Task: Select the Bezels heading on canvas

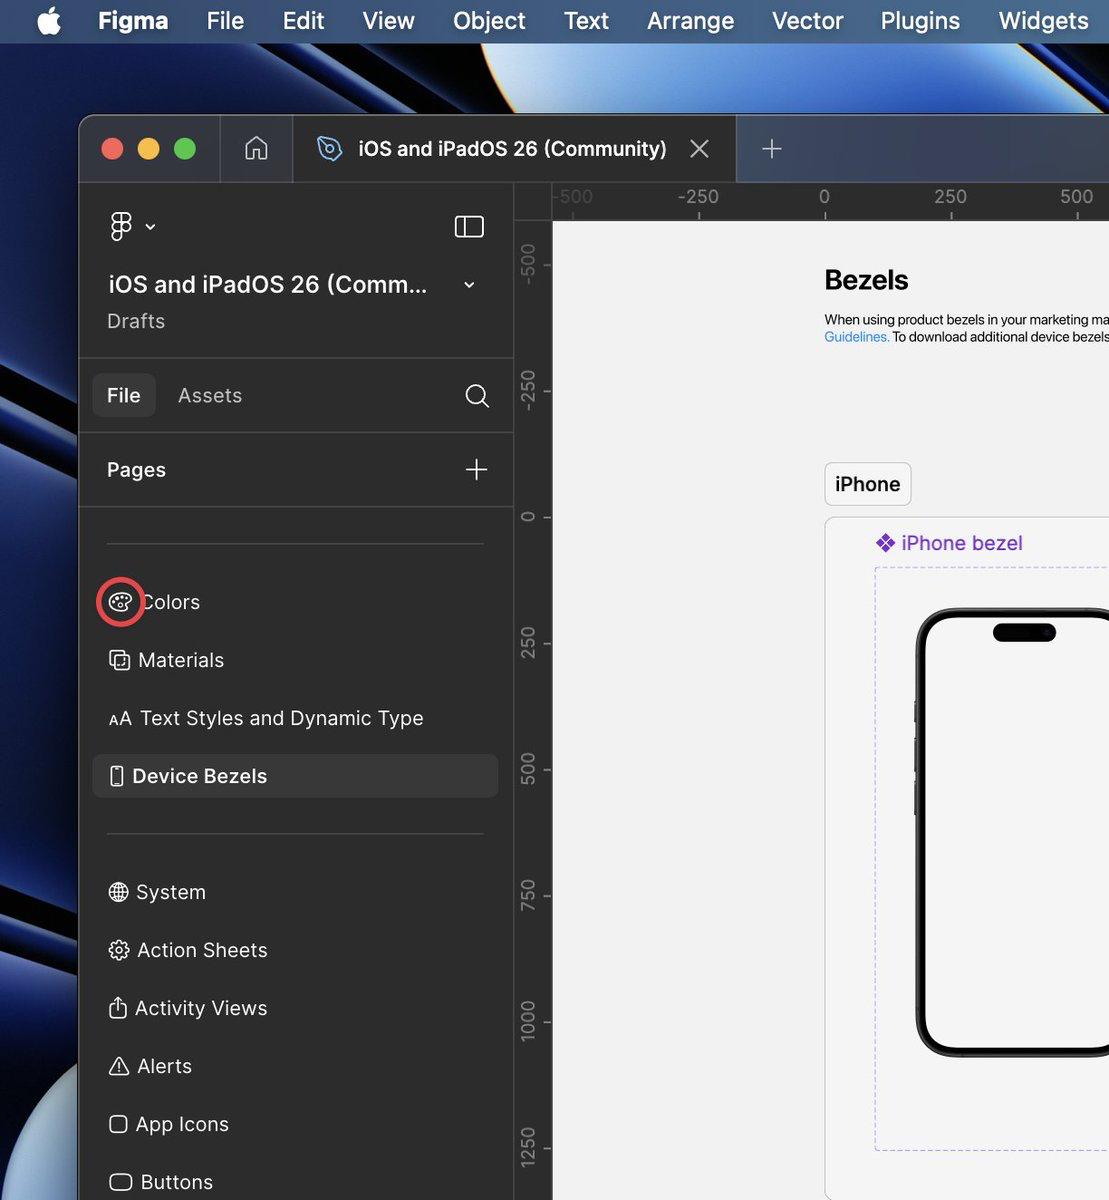Action: click(866, 280)
